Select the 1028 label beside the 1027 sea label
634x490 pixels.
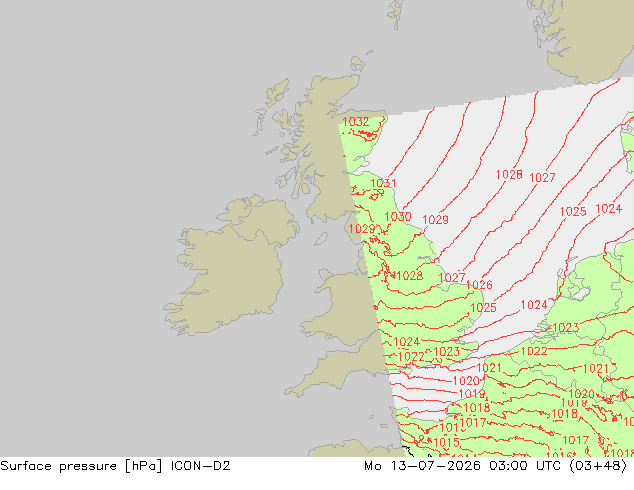click(509, 175)
